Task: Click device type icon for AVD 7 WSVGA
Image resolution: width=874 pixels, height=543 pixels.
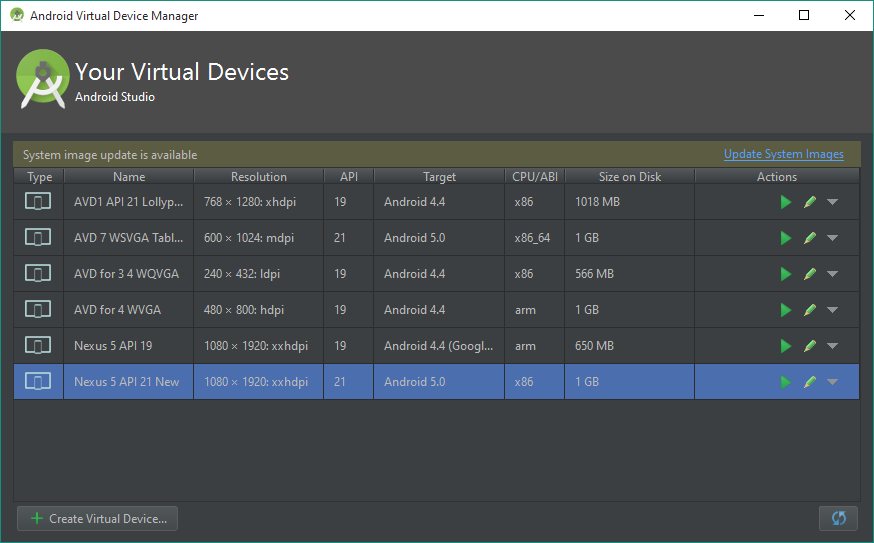Action: (x=38, y=237)
